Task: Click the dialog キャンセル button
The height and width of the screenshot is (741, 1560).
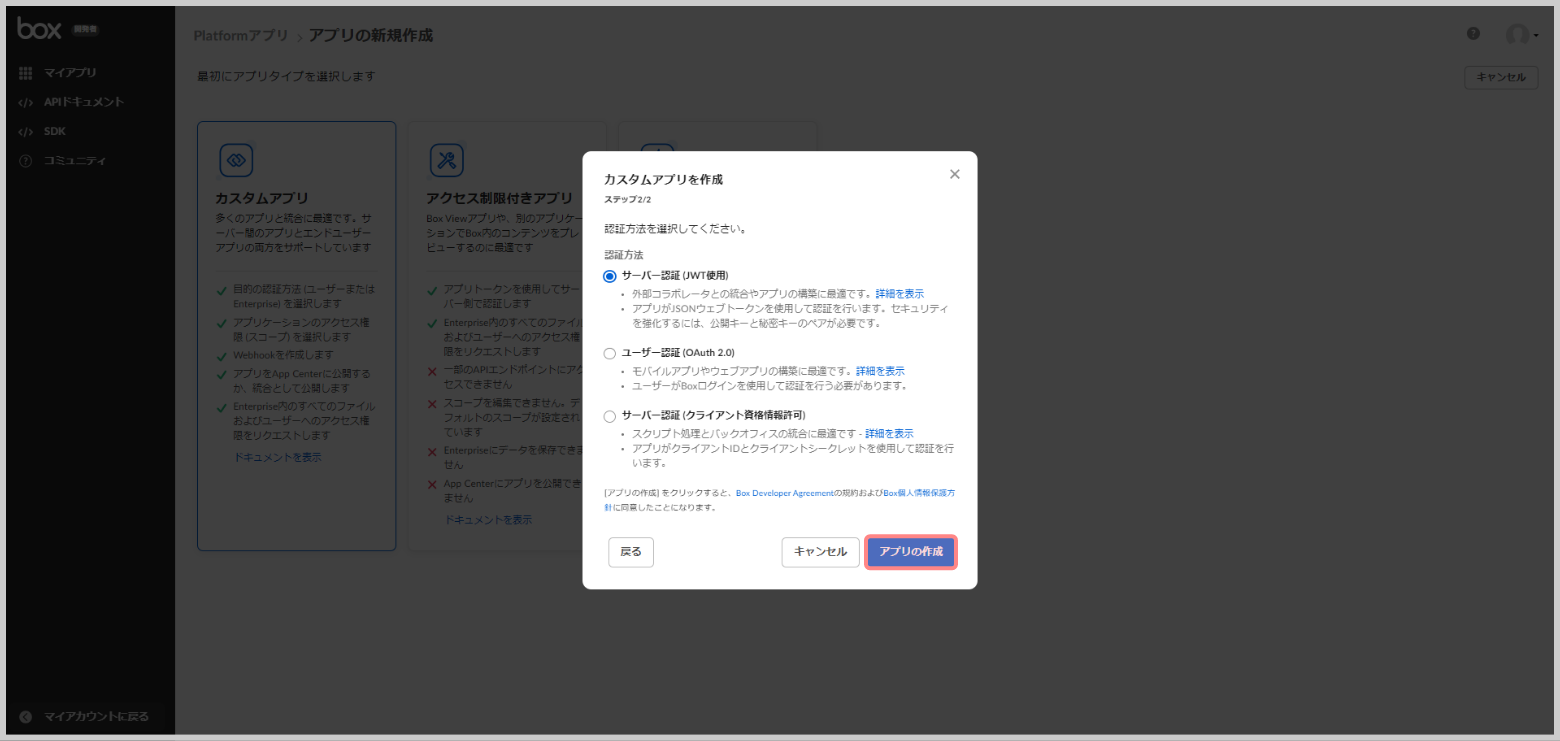Action: click(x=820, y=552)
